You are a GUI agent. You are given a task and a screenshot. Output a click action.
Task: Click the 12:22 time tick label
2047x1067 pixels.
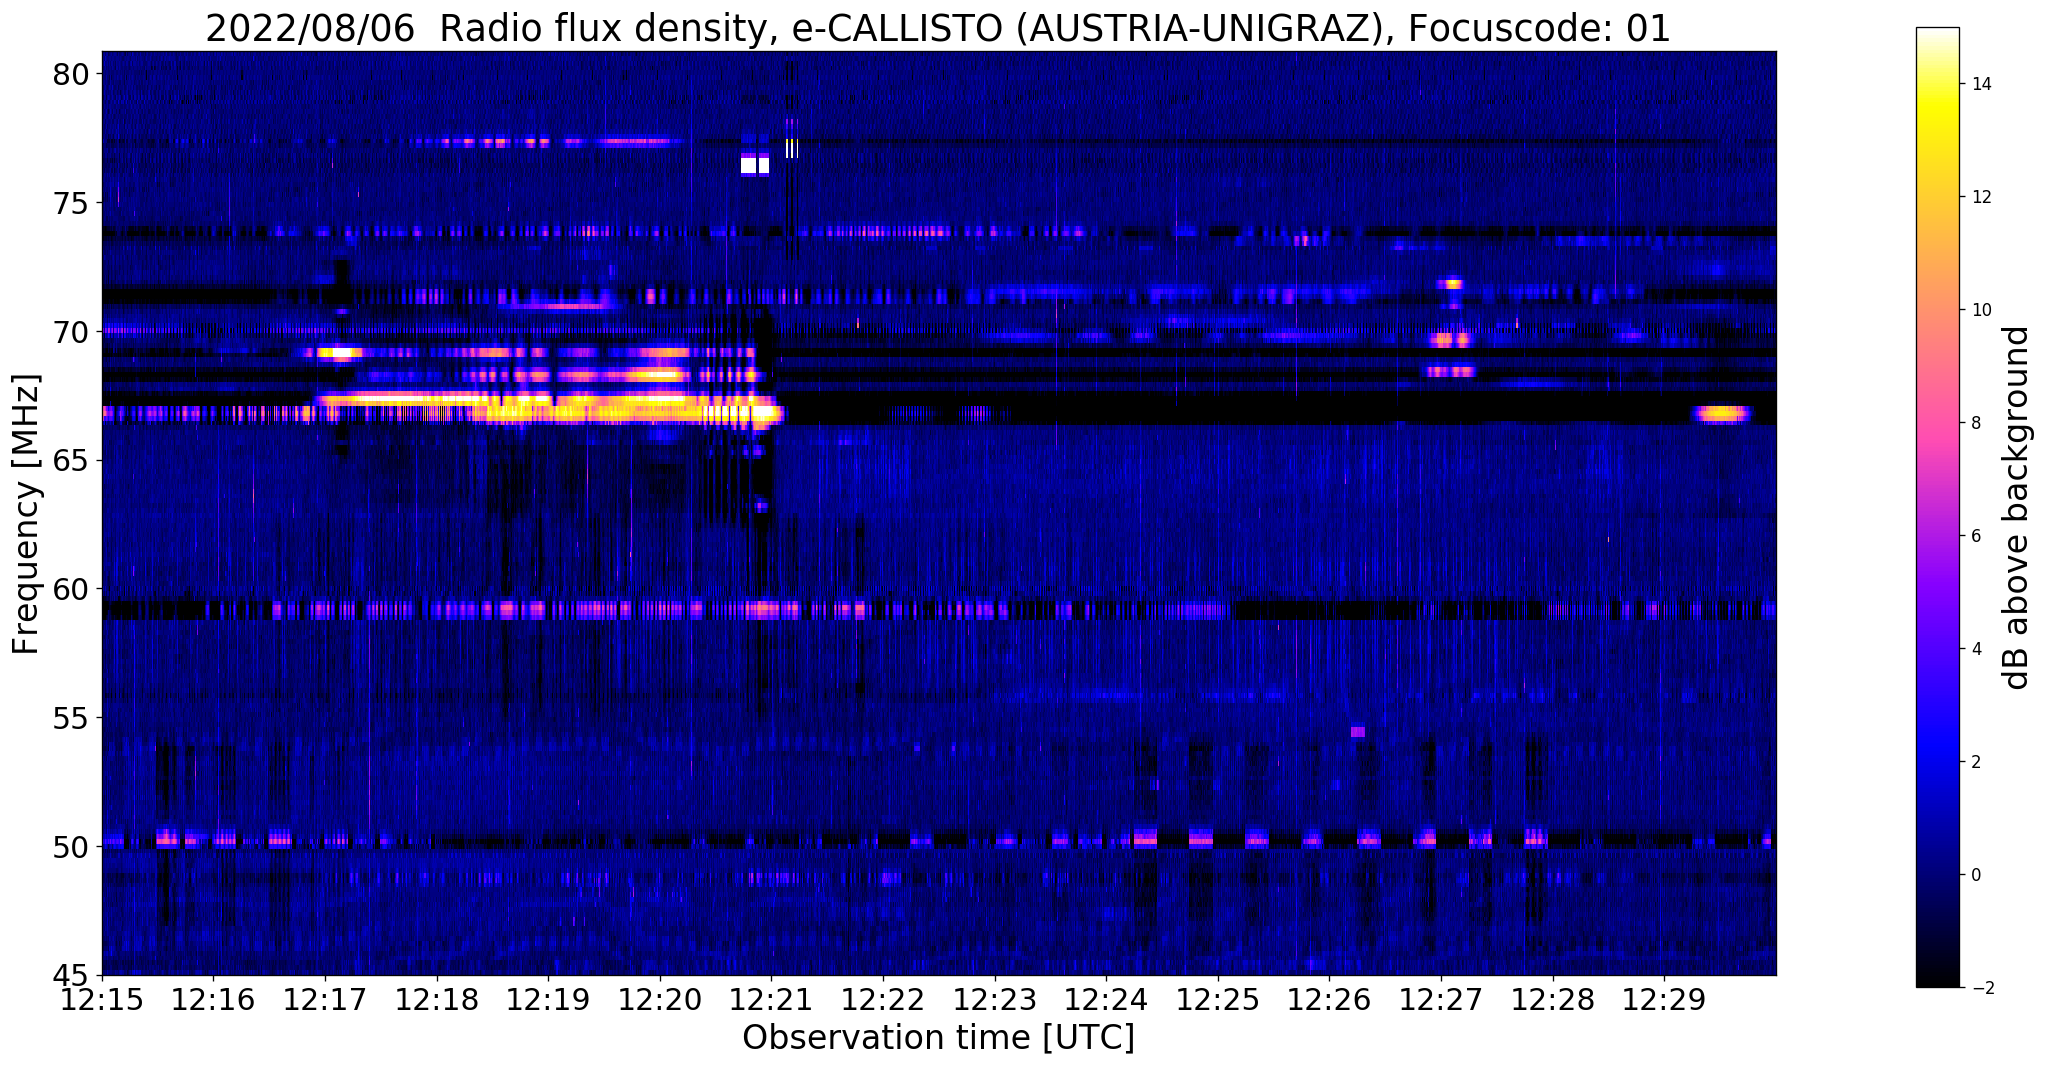point(883,1001)
